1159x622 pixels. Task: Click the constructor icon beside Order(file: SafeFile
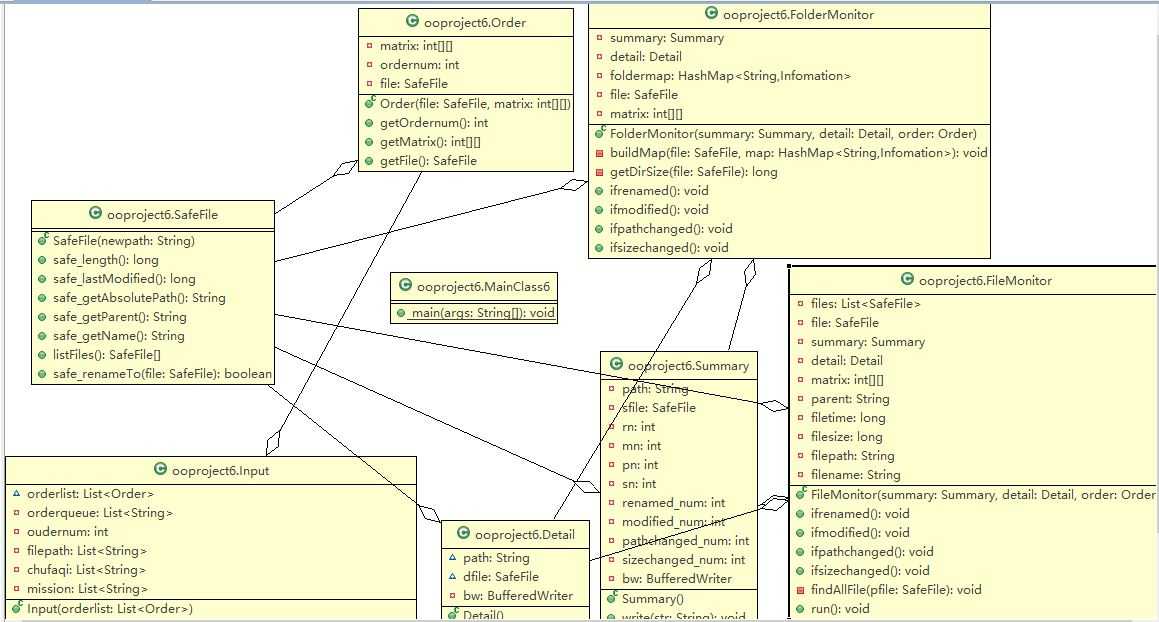tap(370, 103)
